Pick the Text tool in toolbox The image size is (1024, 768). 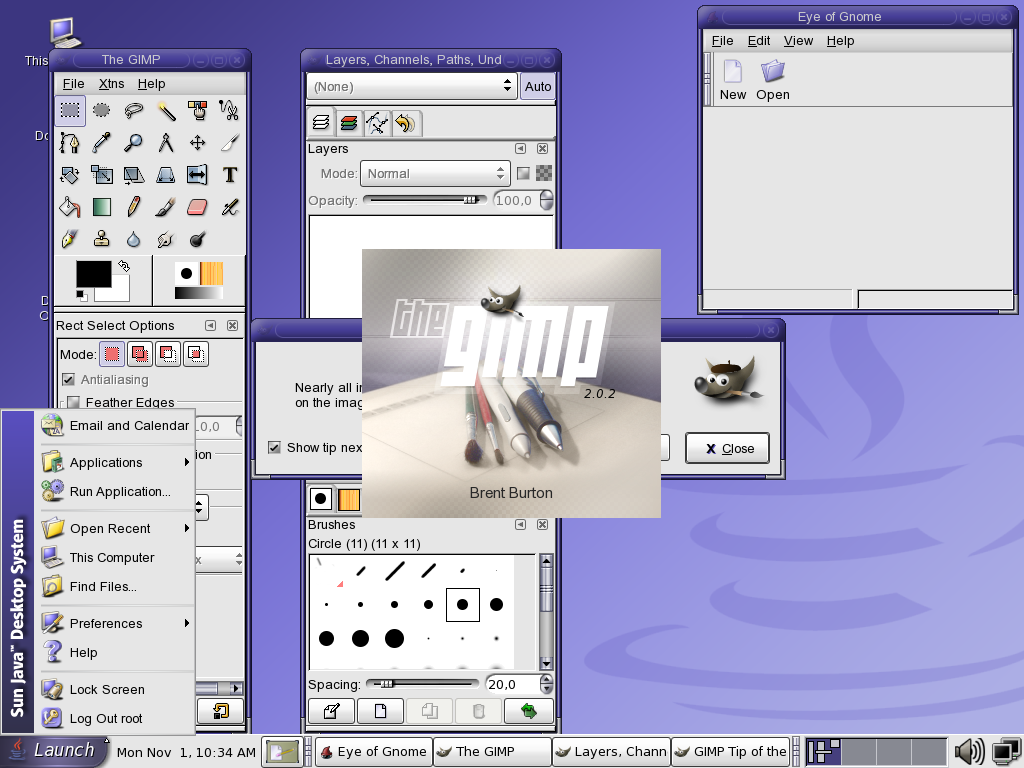pyautogui.click(x=230, y=175)
